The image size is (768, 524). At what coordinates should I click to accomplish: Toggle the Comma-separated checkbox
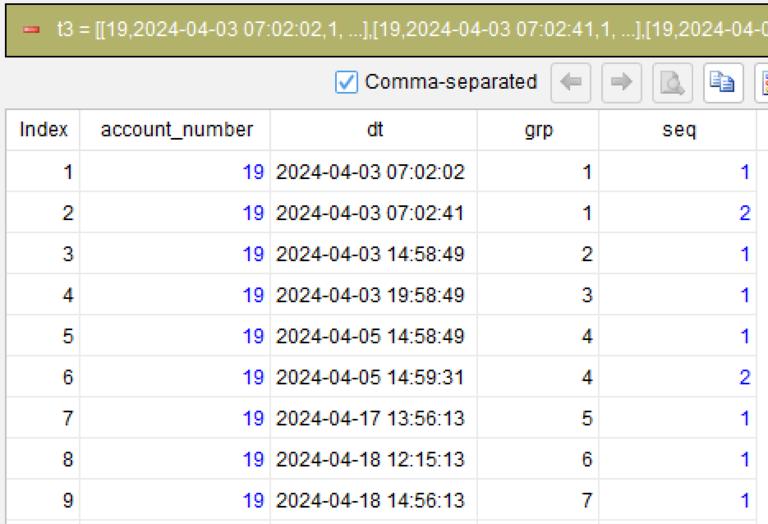coord(346,82)
